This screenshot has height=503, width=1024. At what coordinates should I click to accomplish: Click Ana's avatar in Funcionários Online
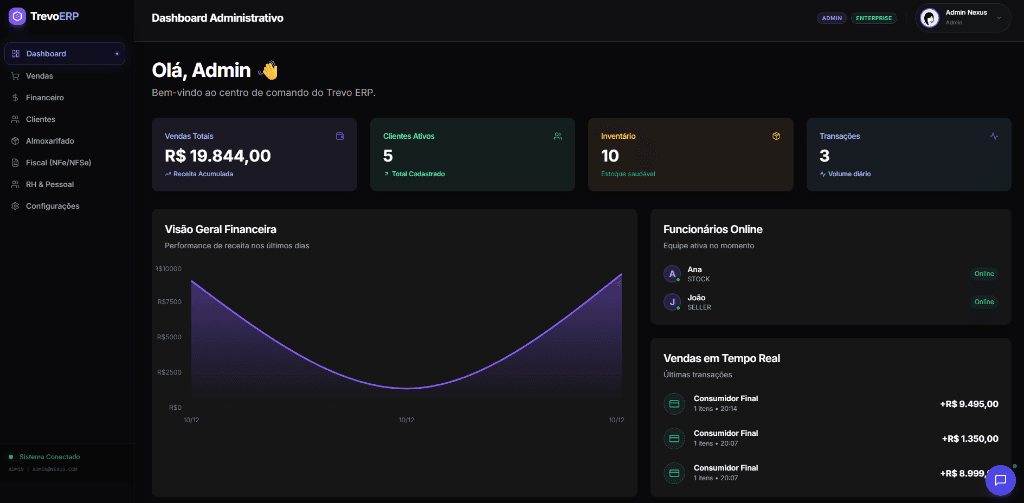[672, 273]
